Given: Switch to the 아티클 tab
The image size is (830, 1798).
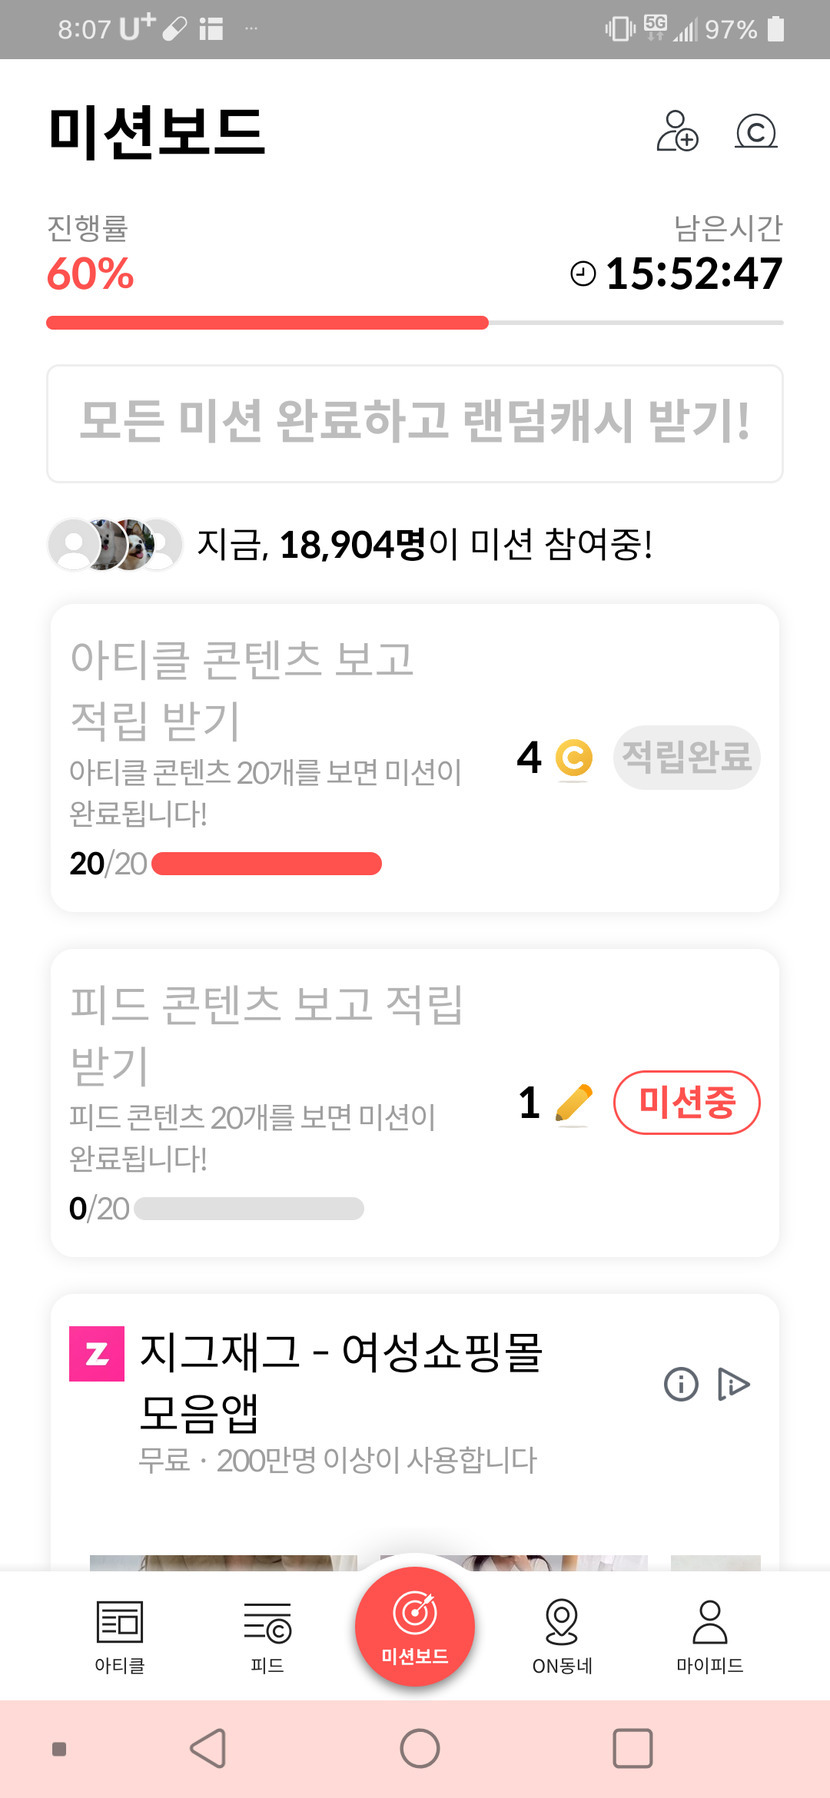Looking at the screenshot, I should [x=120, y=1635].
